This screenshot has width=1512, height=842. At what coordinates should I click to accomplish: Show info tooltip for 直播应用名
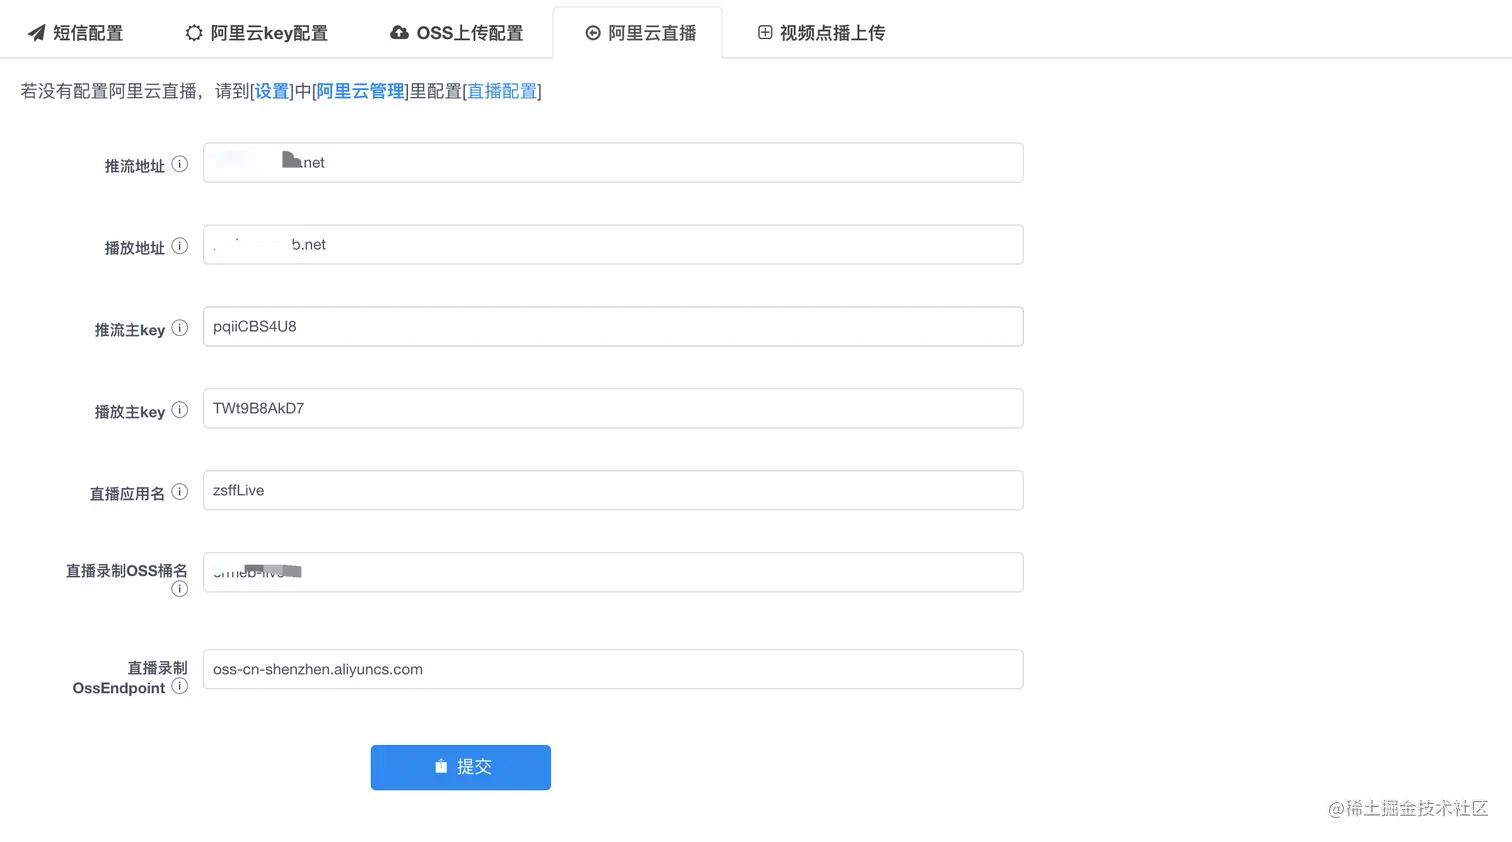[x=180, y=492]
